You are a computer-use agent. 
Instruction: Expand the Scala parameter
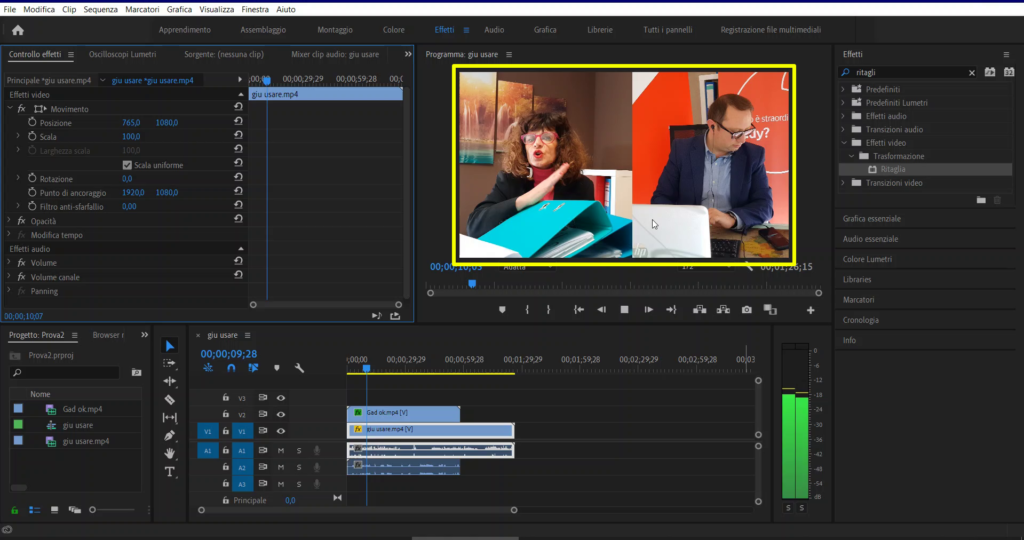tap(18, 136)
